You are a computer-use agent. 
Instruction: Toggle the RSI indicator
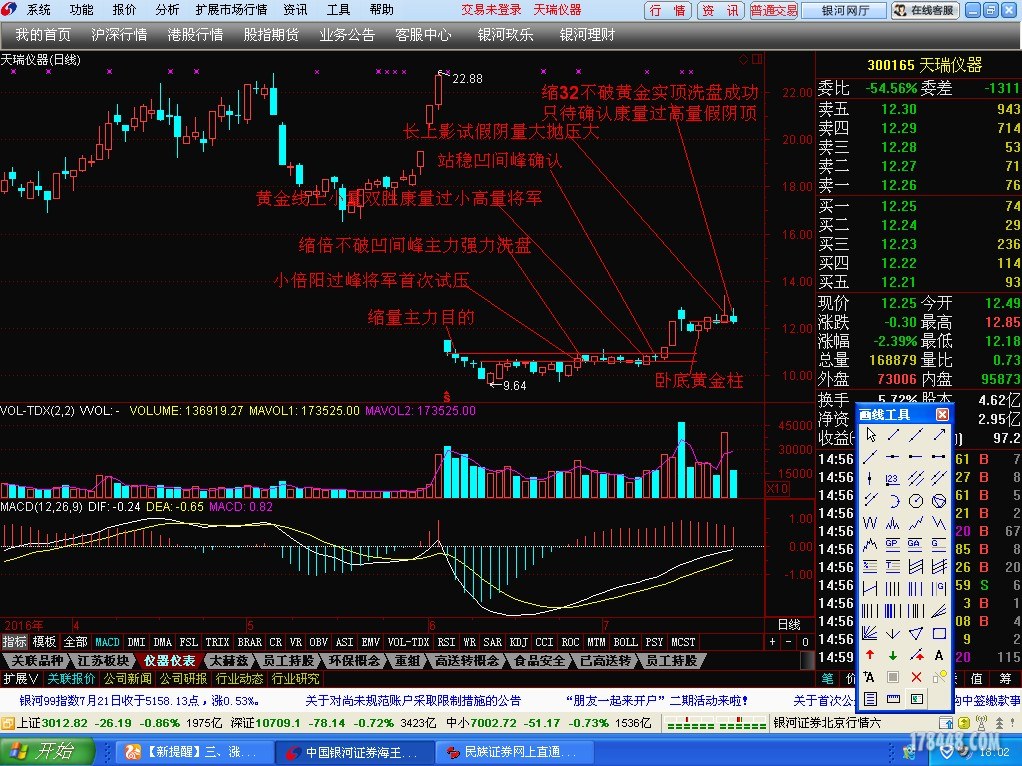tap(446, 642)
